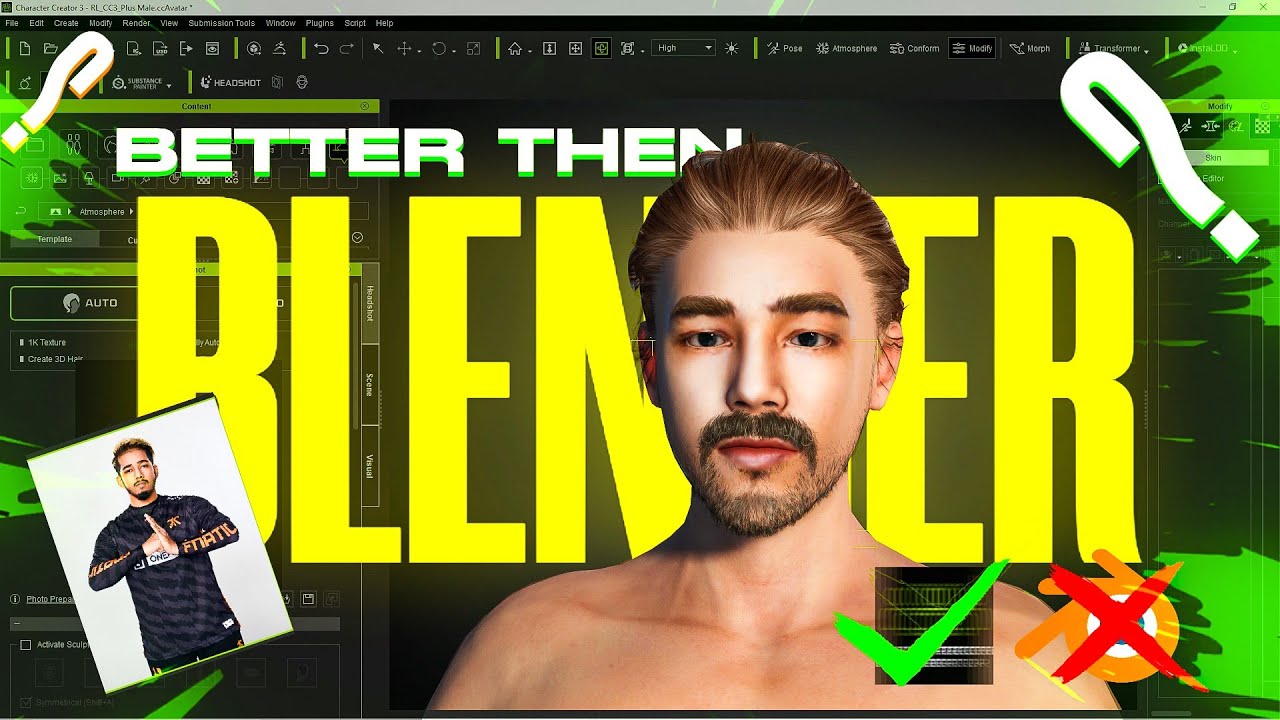This screenshot has height=720, width=1280.
Task: Redo the last action
Action: (347, 48)
